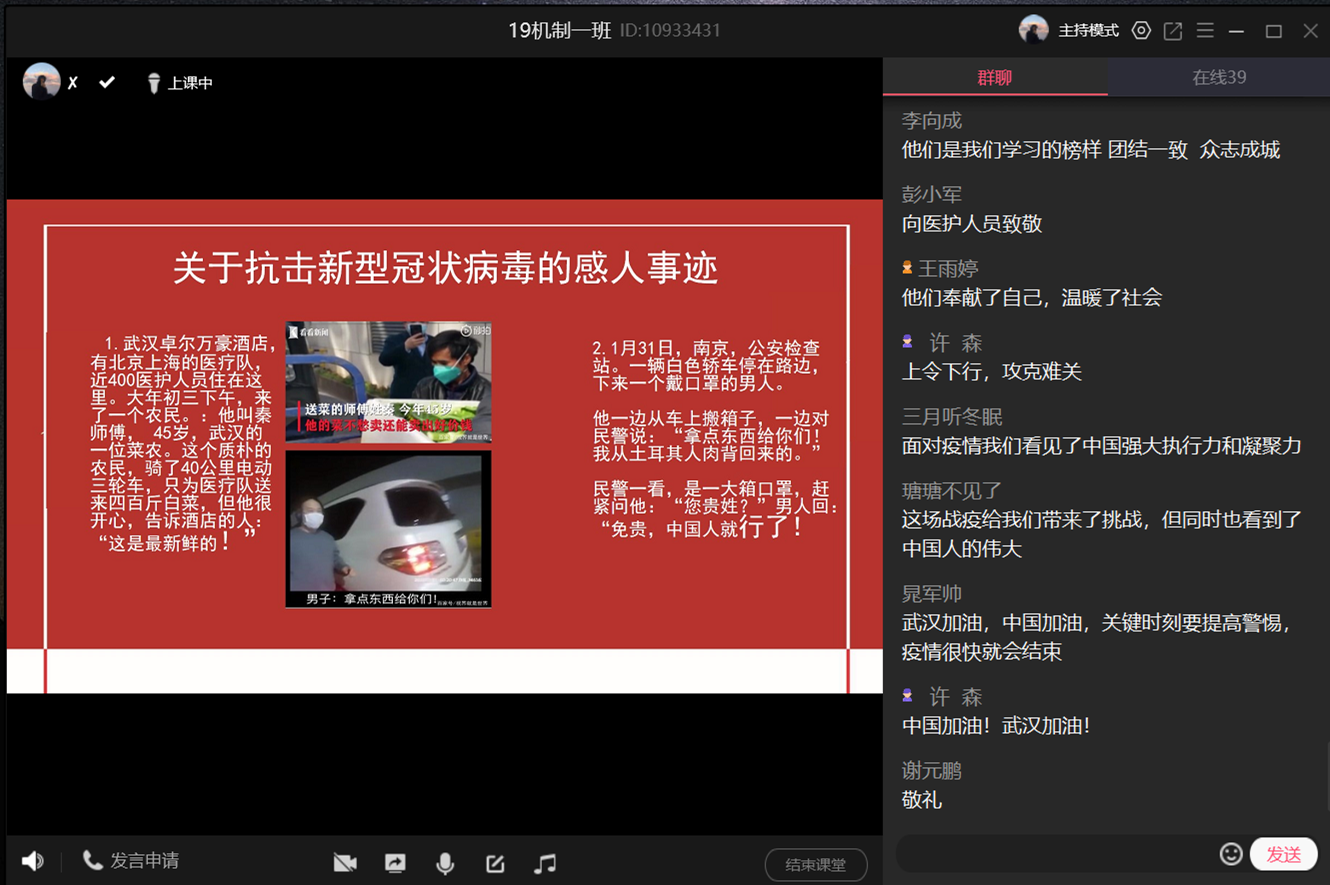Toggle the speaker volume icon
1330x885 pixels.
[x=33, y=861]
